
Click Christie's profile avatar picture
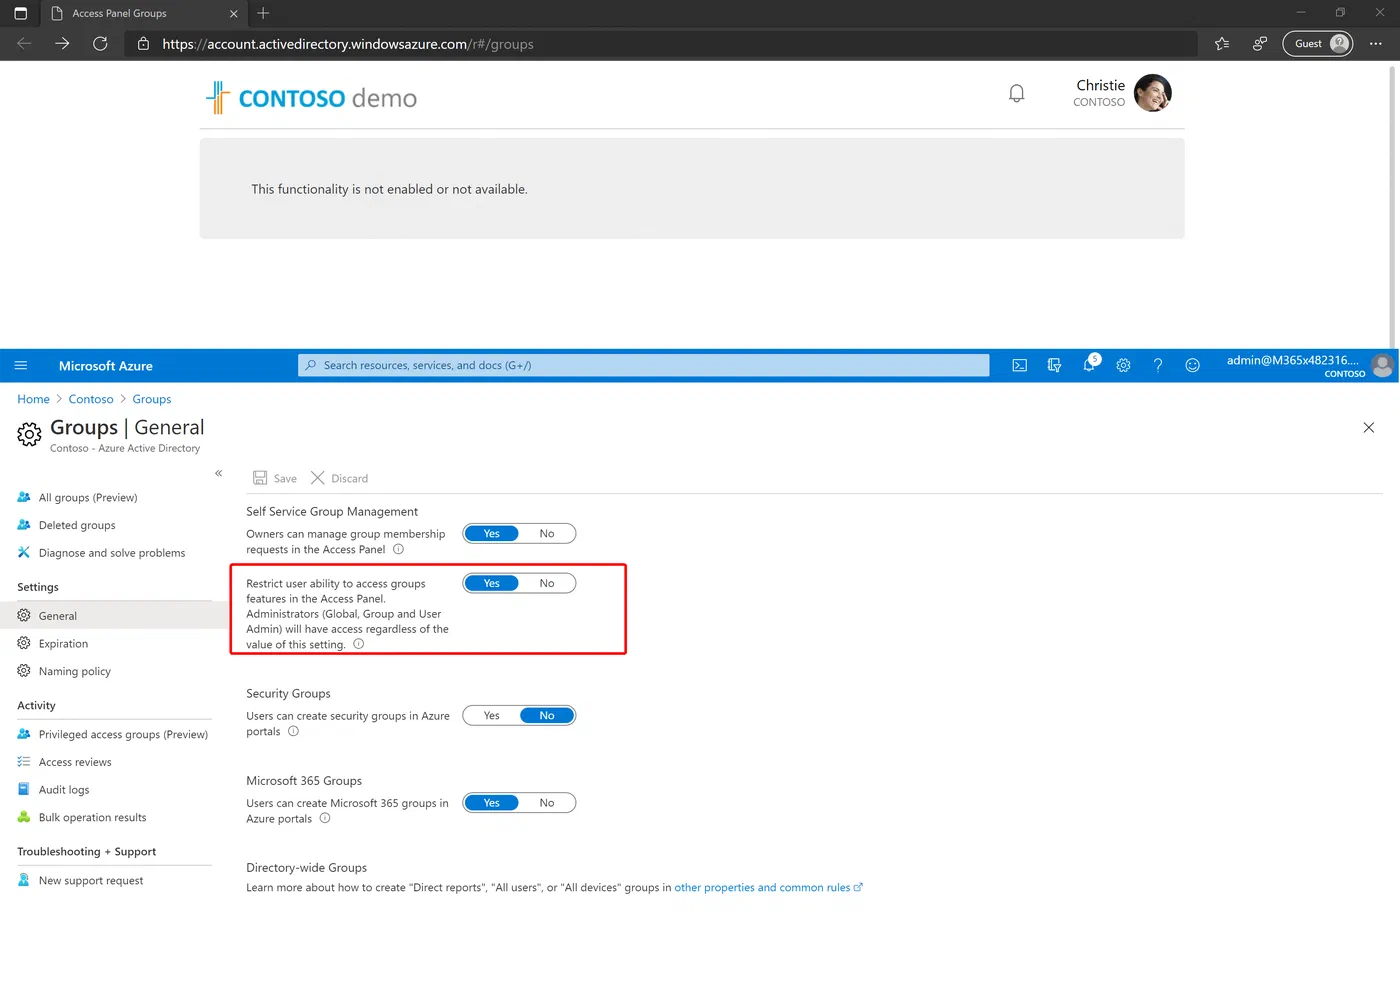1153,93
